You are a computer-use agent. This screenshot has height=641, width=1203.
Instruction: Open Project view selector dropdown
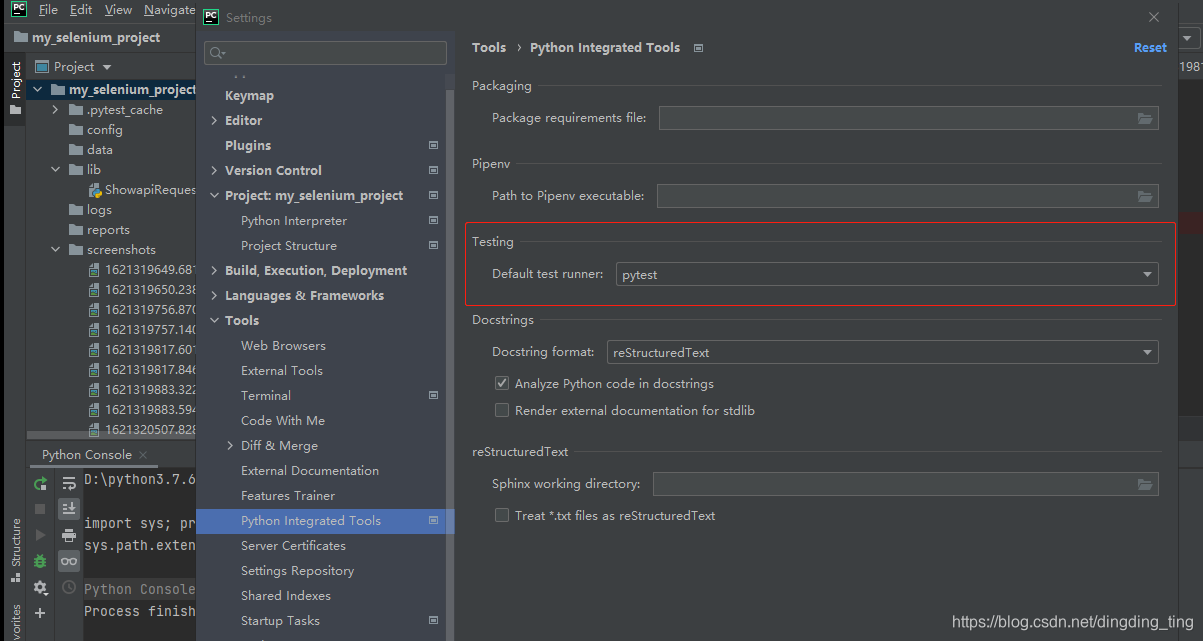point(107,67)
